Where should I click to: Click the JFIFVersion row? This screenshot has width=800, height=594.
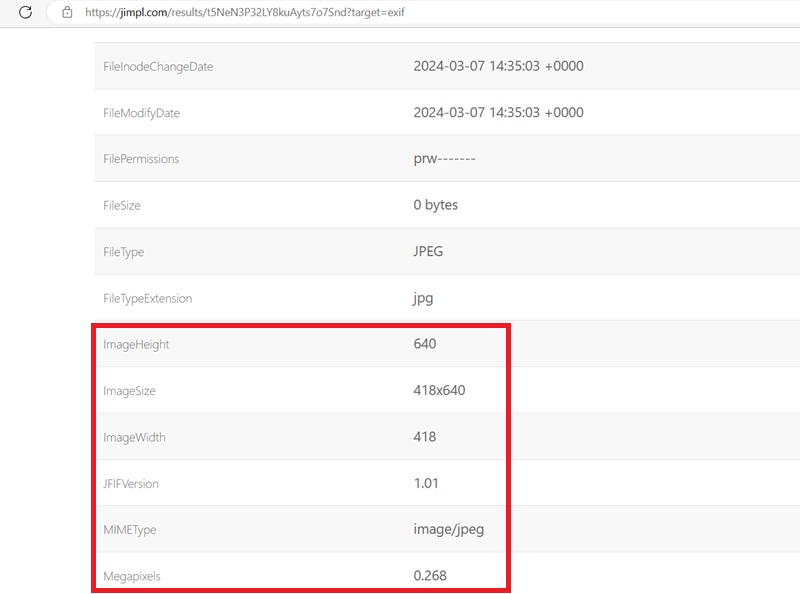(x=300, y=483)
